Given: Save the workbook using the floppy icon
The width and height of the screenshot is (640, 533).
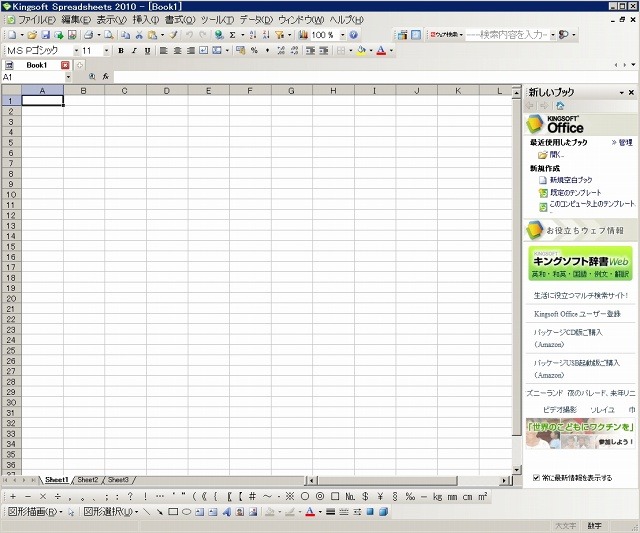Looking at the screenshot, I should coord(45,35).
